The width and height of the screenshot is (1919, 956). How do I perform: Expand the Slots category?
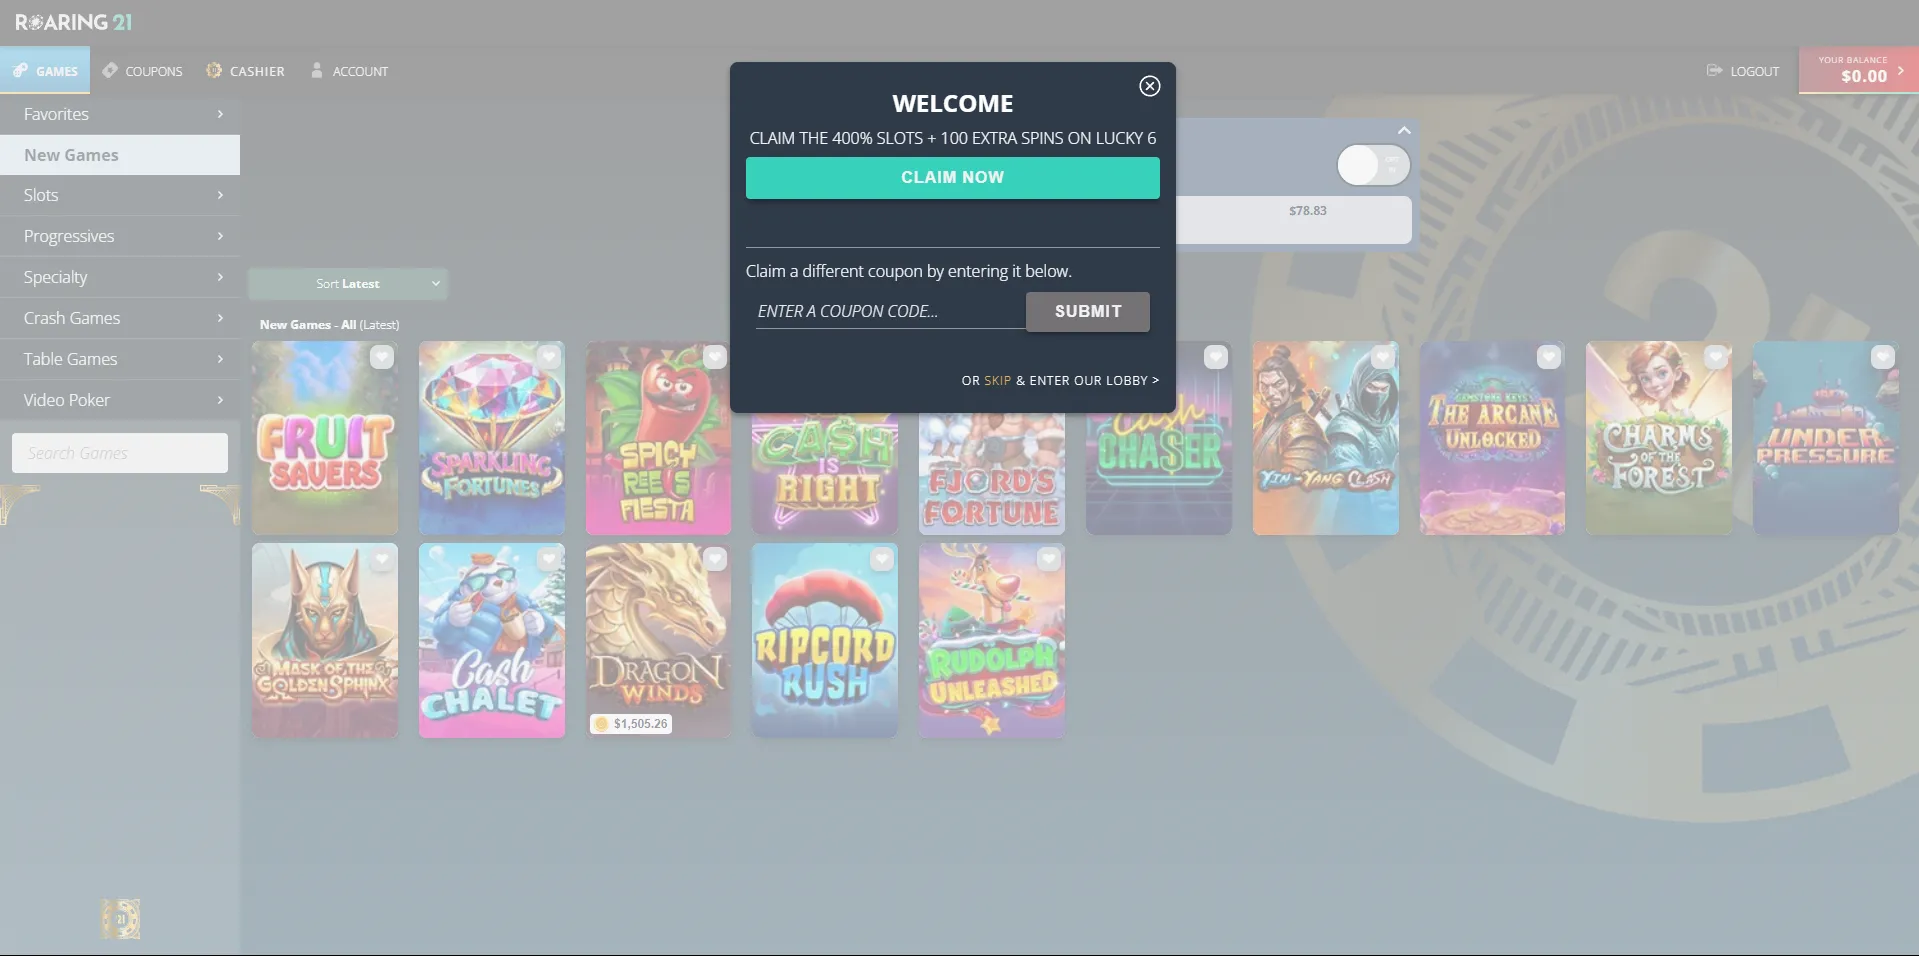pyautogui.click(x=120, y=195)
